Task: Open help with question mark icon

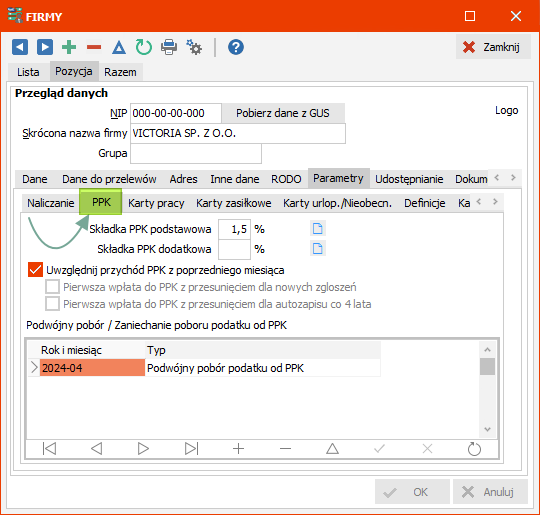Action: click(x=236, y=47)
